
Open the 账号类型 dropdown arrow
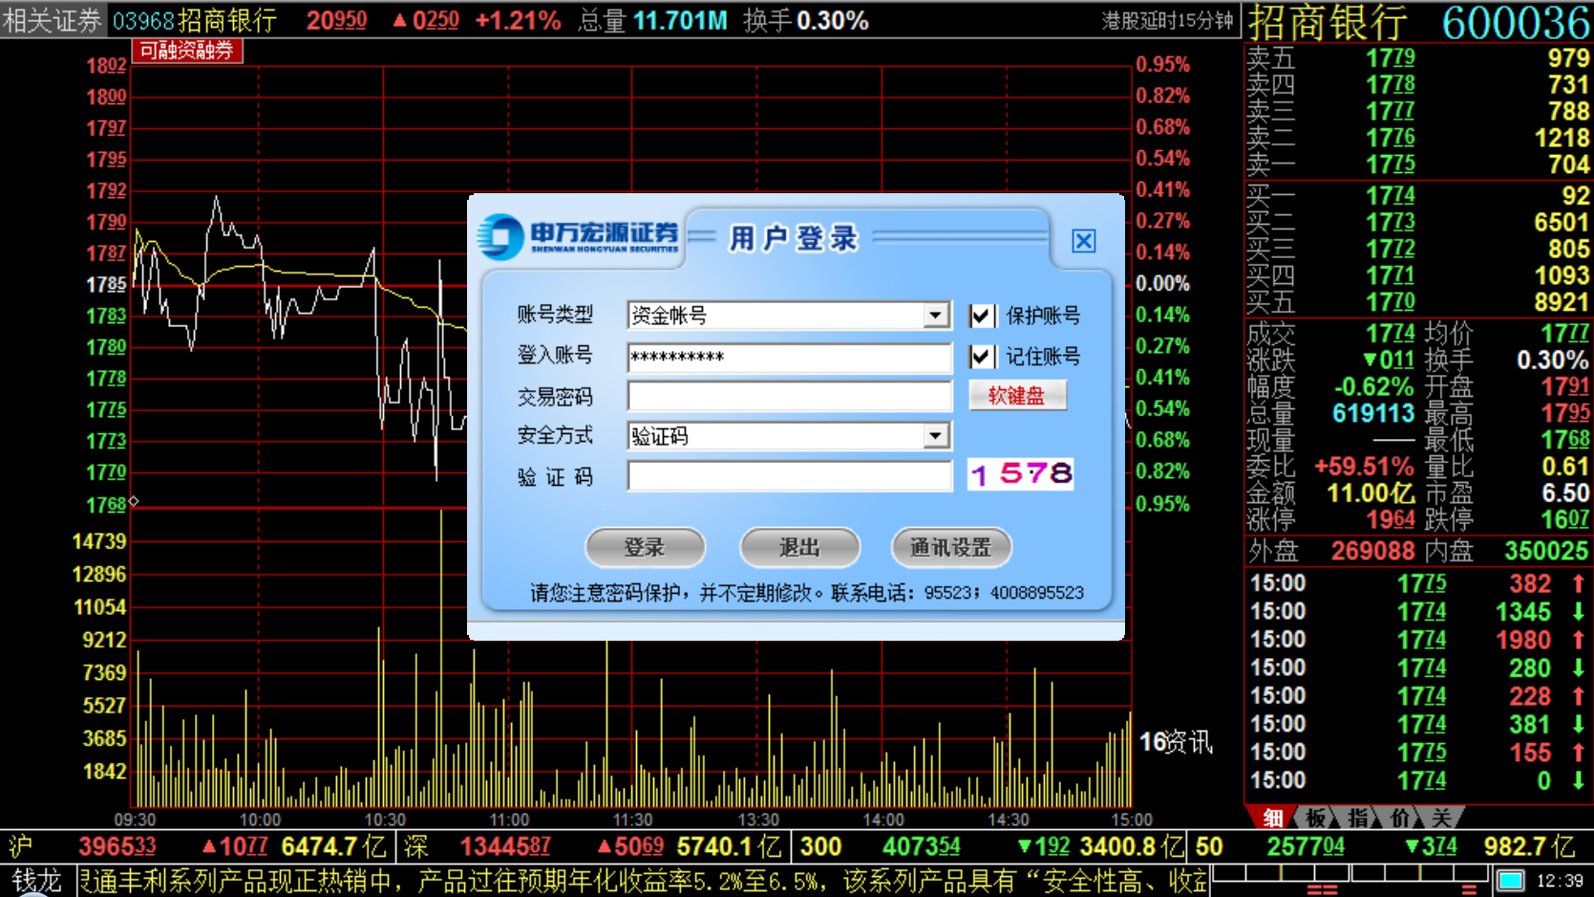pos(935,316)
